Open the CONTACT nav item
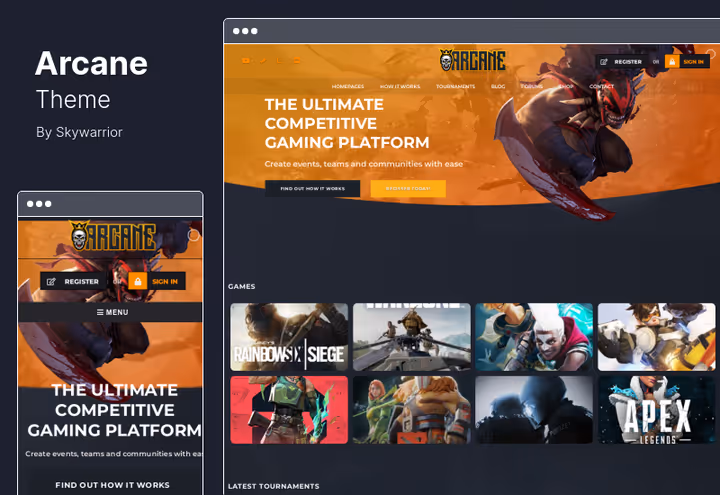Screen dimensions: 720x495 602,86
